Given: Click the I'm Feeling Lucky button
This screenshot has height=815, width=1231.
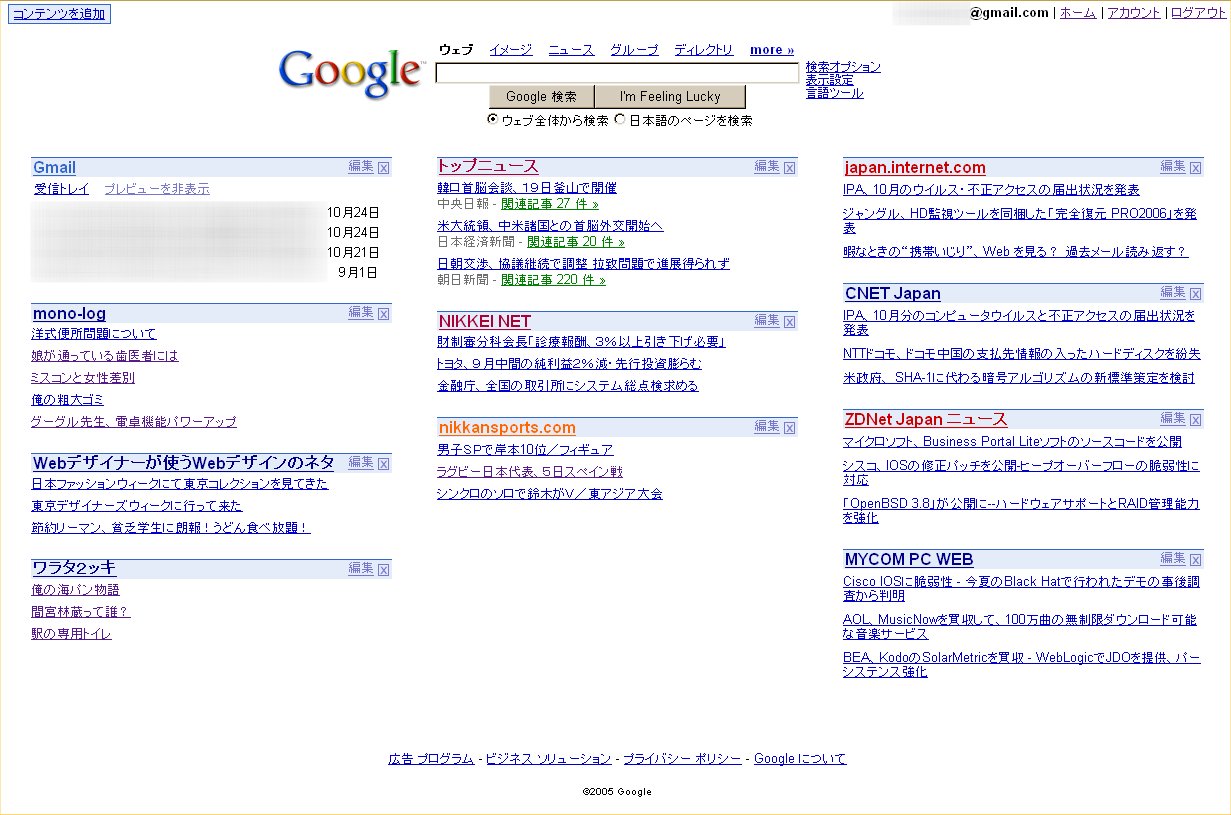Looking at the screenshot, I should (670, 97).
